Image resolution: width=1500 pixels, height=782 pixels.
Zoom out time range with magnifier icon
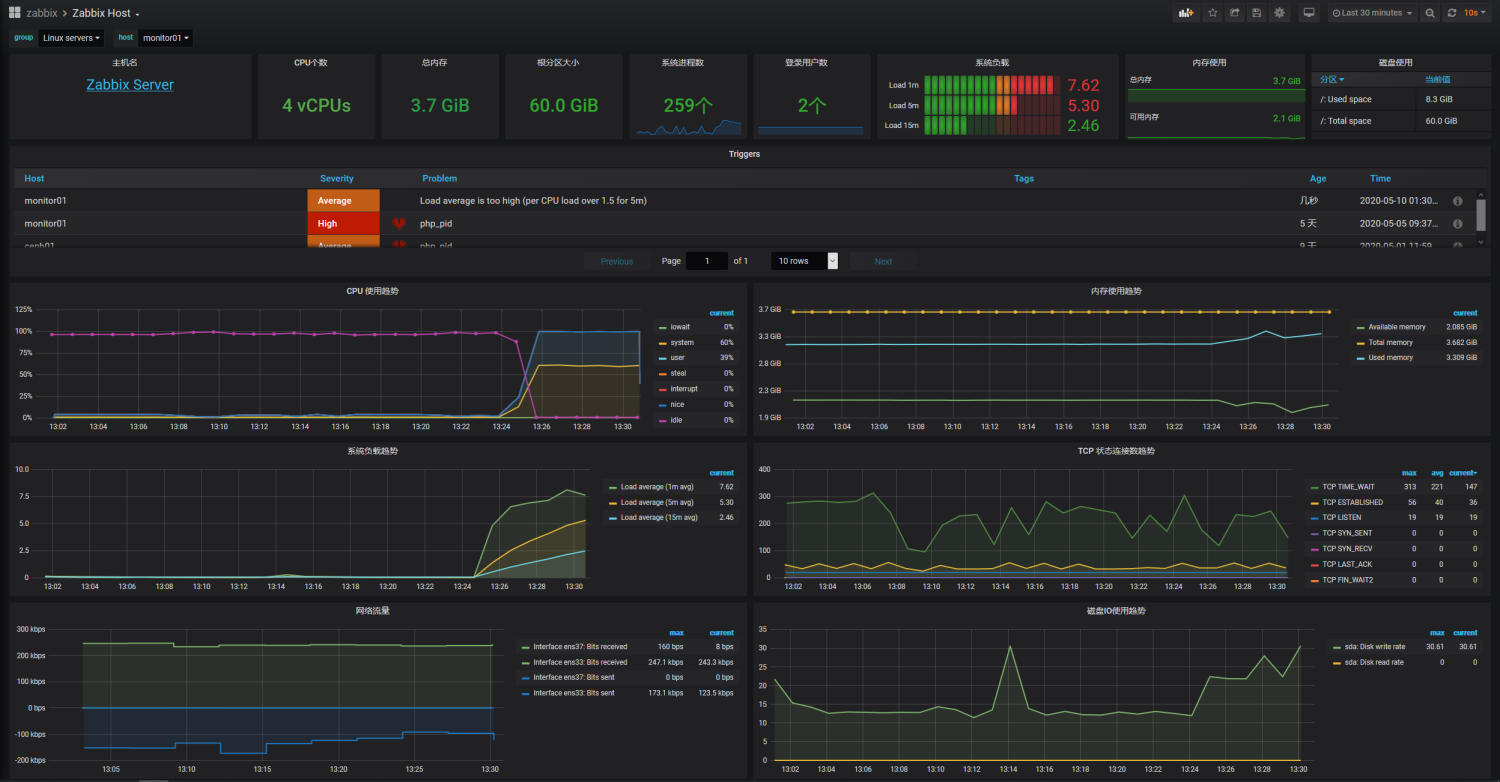coord(1430,13)
